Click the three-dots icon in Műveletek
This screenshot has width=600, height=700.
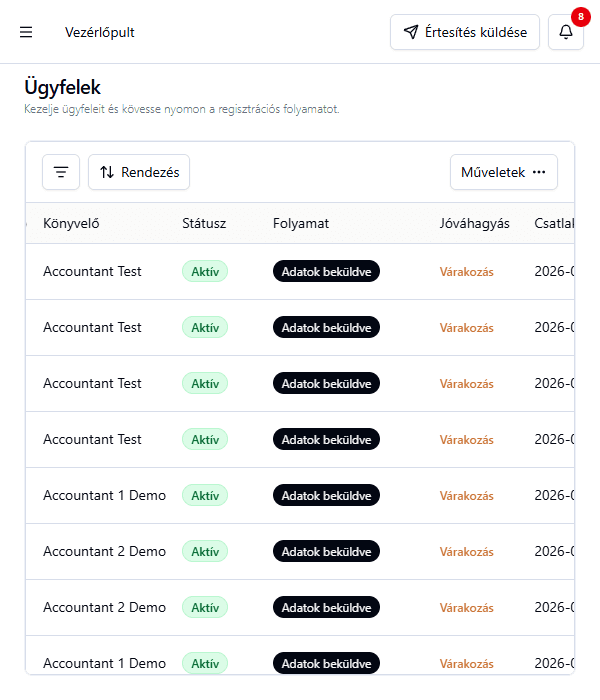(539, 172)
